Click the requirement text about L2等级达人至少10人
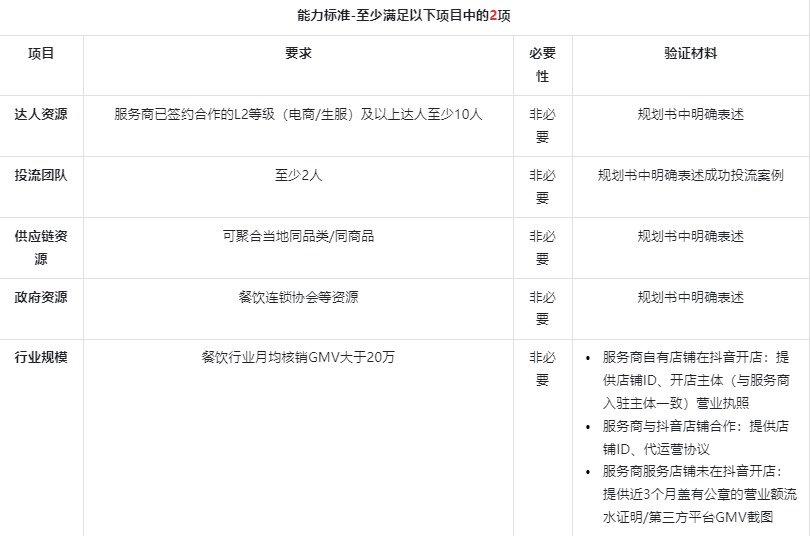Screen dimensions: 810x536 [x=298, y=114]
